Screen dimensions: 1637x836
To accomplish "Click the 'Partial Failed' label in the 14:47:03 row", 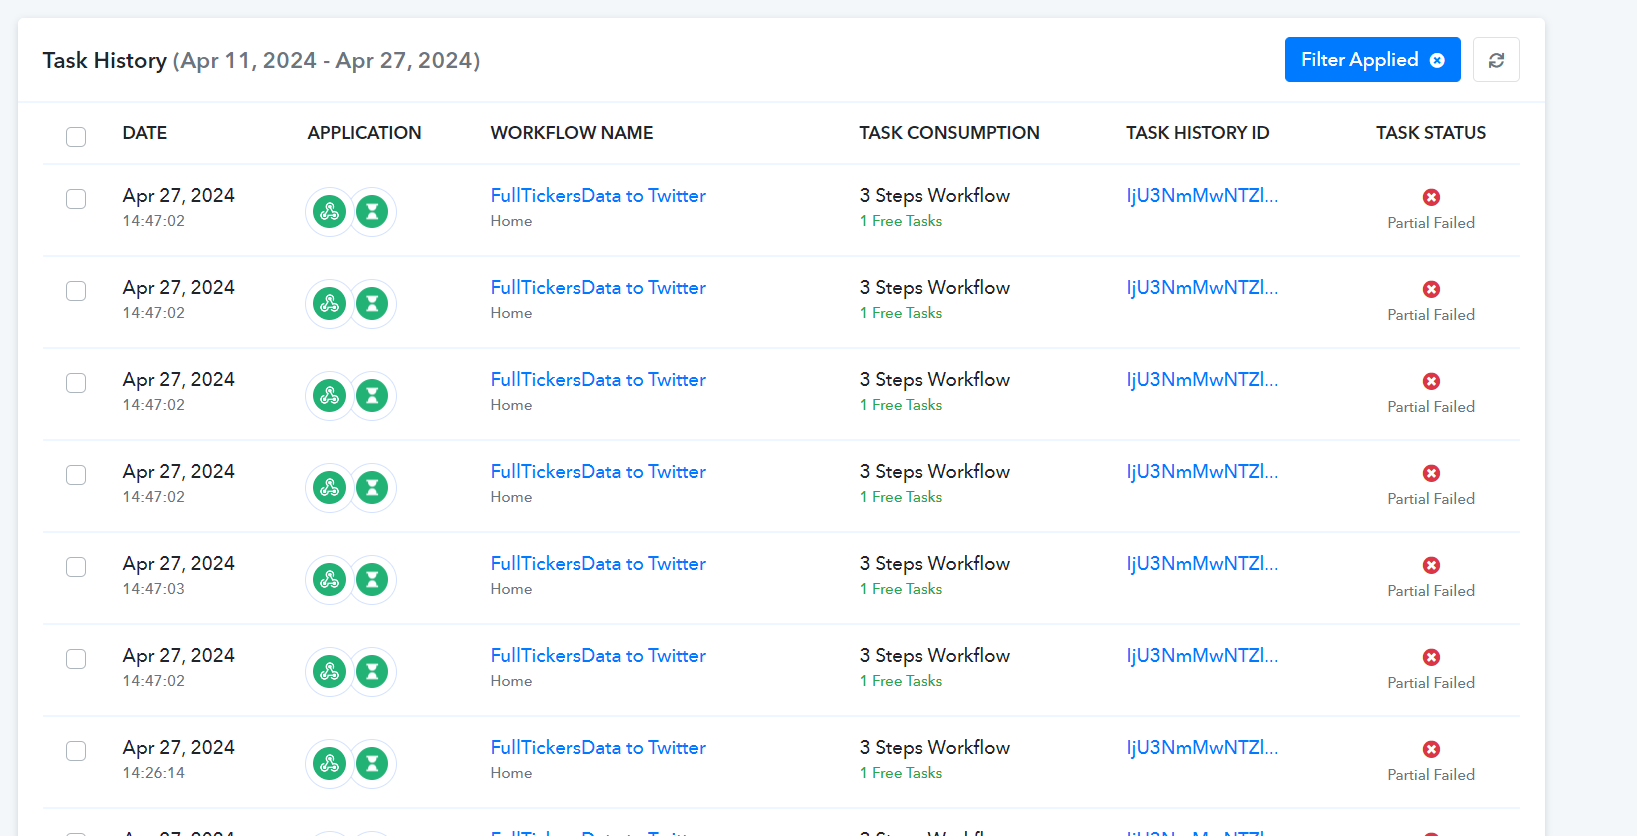I will pos(1431,591).
